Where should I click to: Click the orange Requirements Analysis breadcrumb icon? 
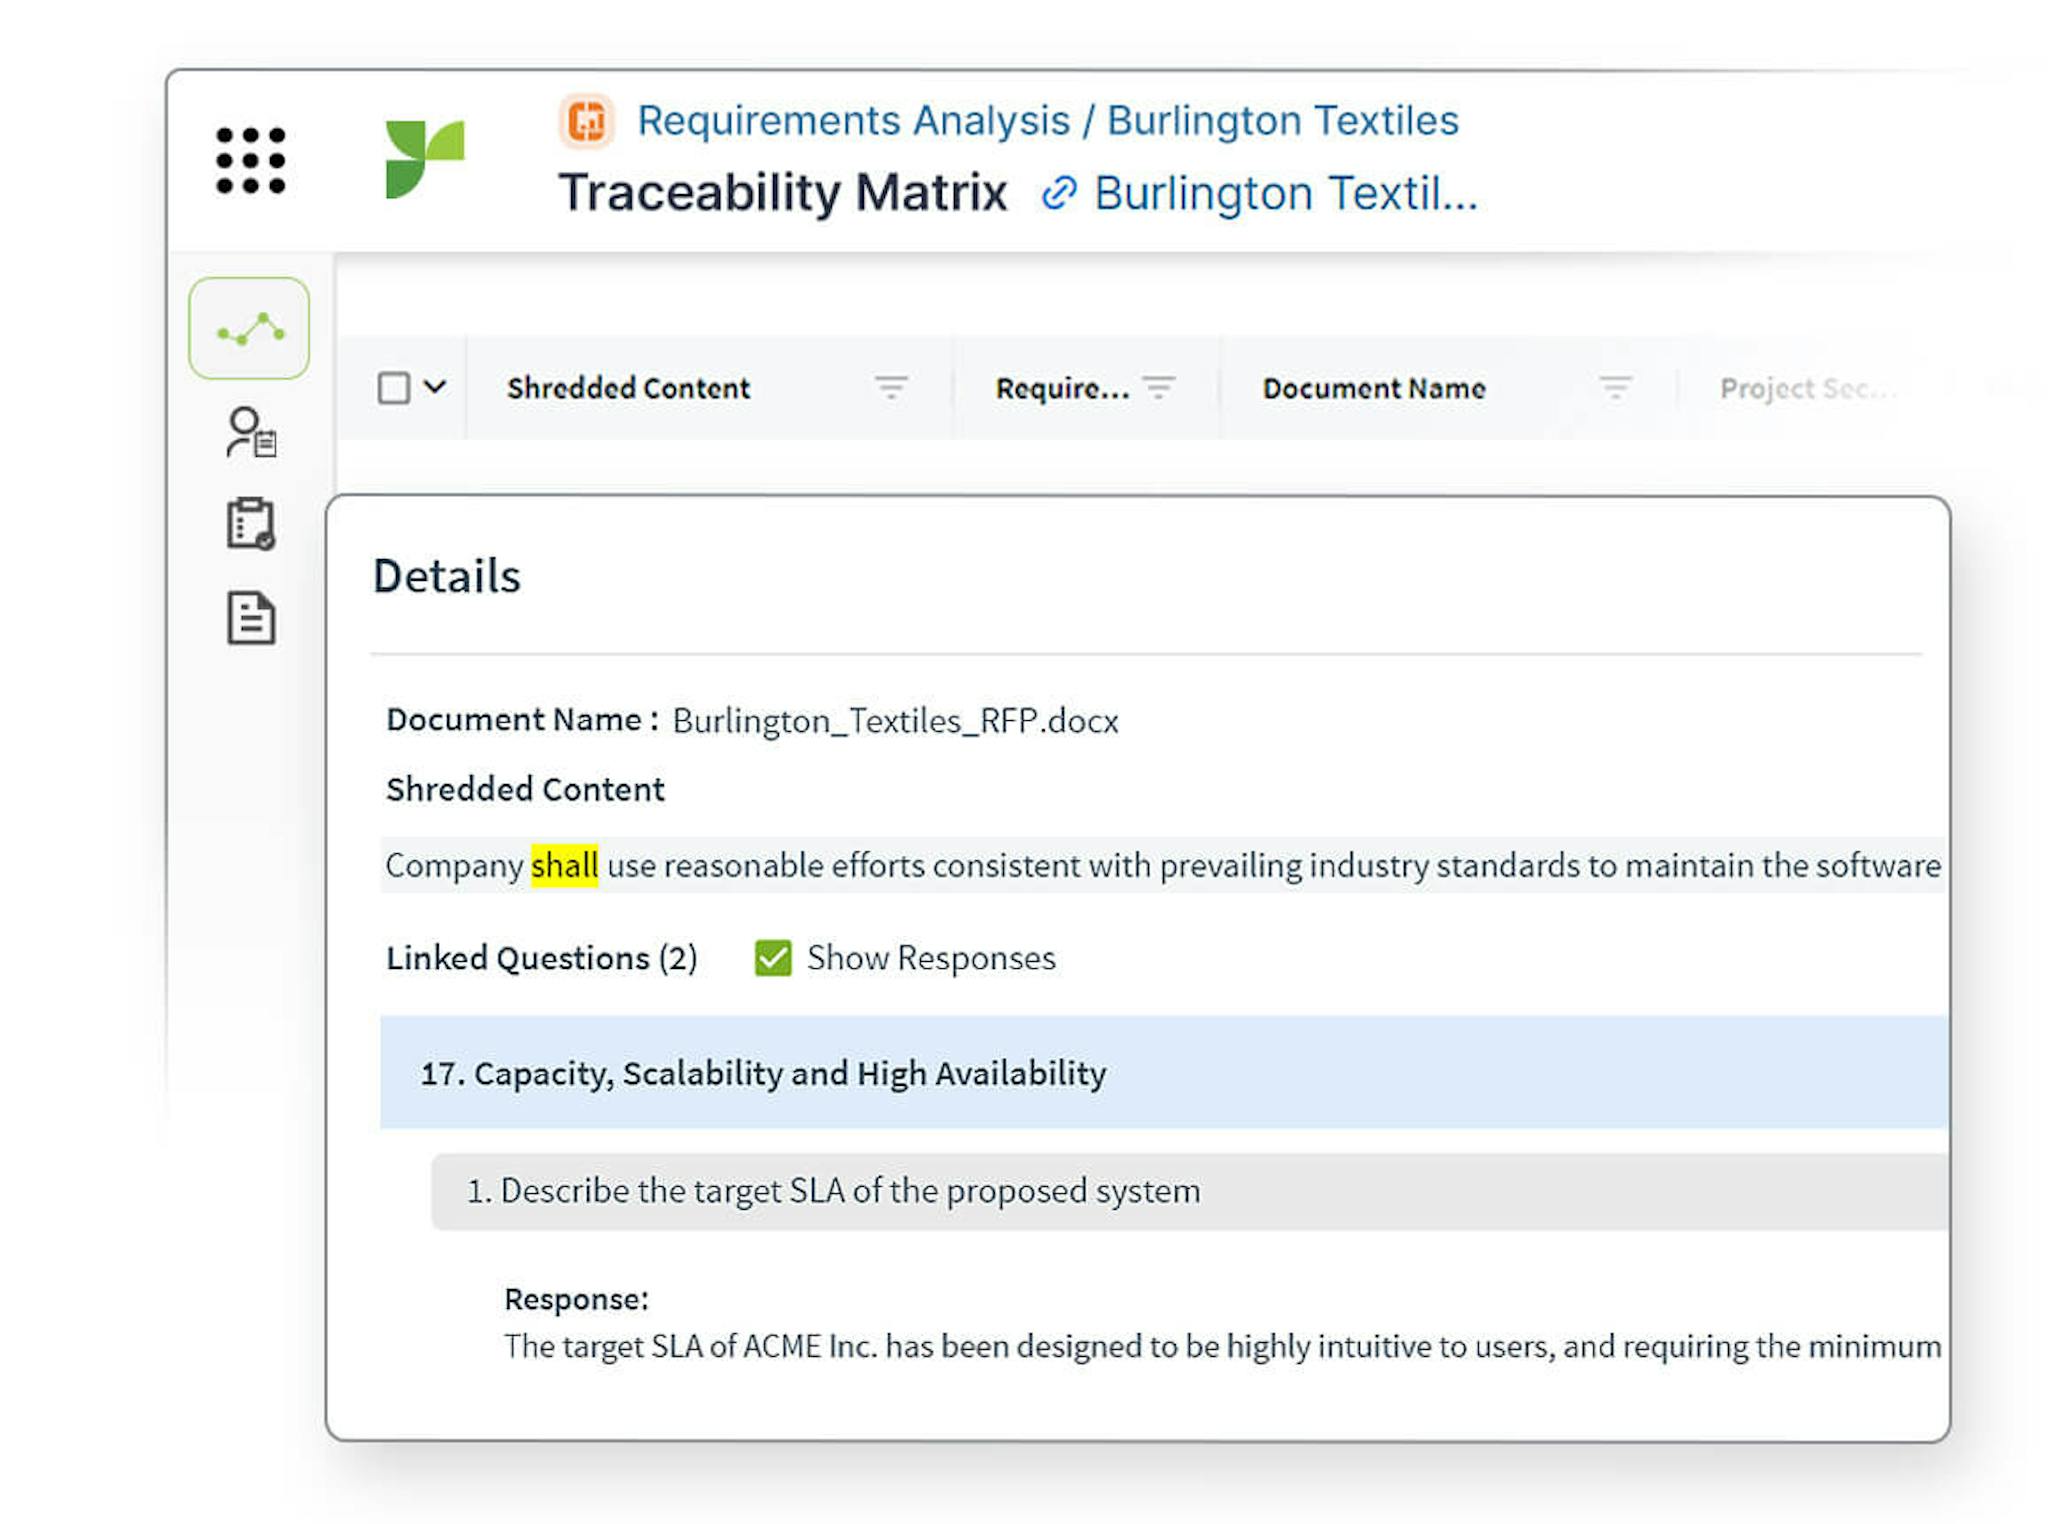click(x=588, y=119)
